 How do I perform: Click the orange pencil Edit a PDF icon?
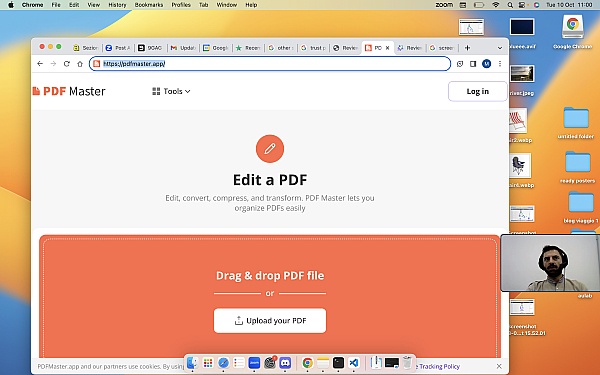pyautogui.click(x=270, y=149)
